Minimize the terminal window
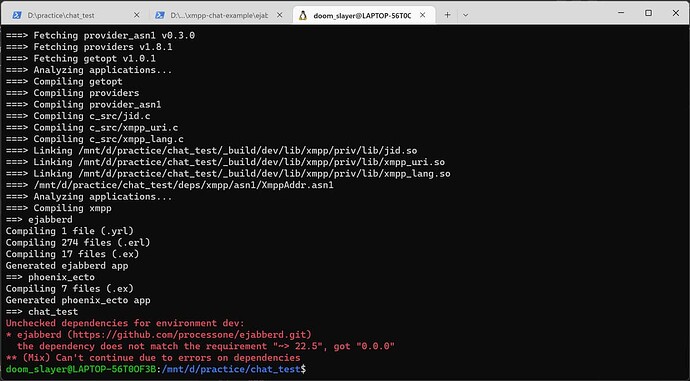This screenshot has height=381, width=690. (x=621, y=13)
